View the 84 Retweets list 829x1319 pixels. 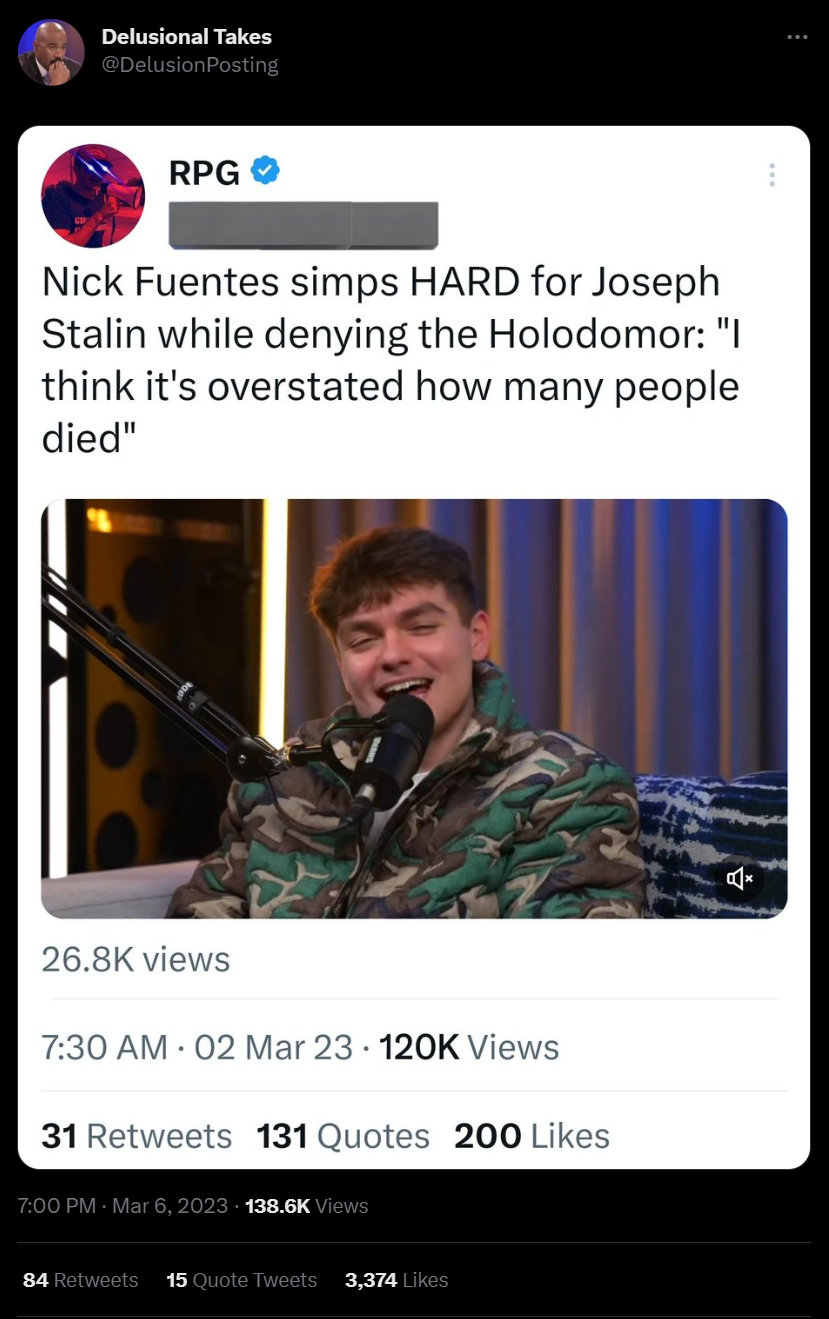(x=80, y=1280)
